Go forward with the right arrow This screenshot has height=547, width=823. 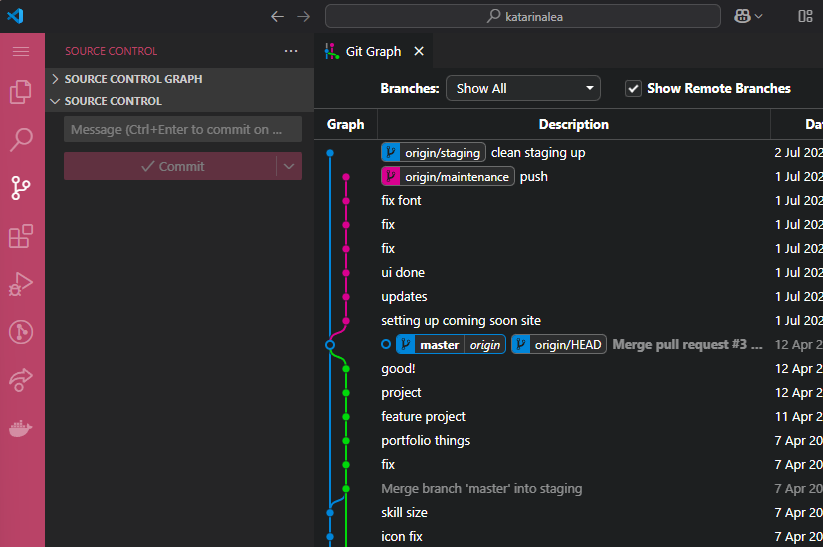coord(303,17)
